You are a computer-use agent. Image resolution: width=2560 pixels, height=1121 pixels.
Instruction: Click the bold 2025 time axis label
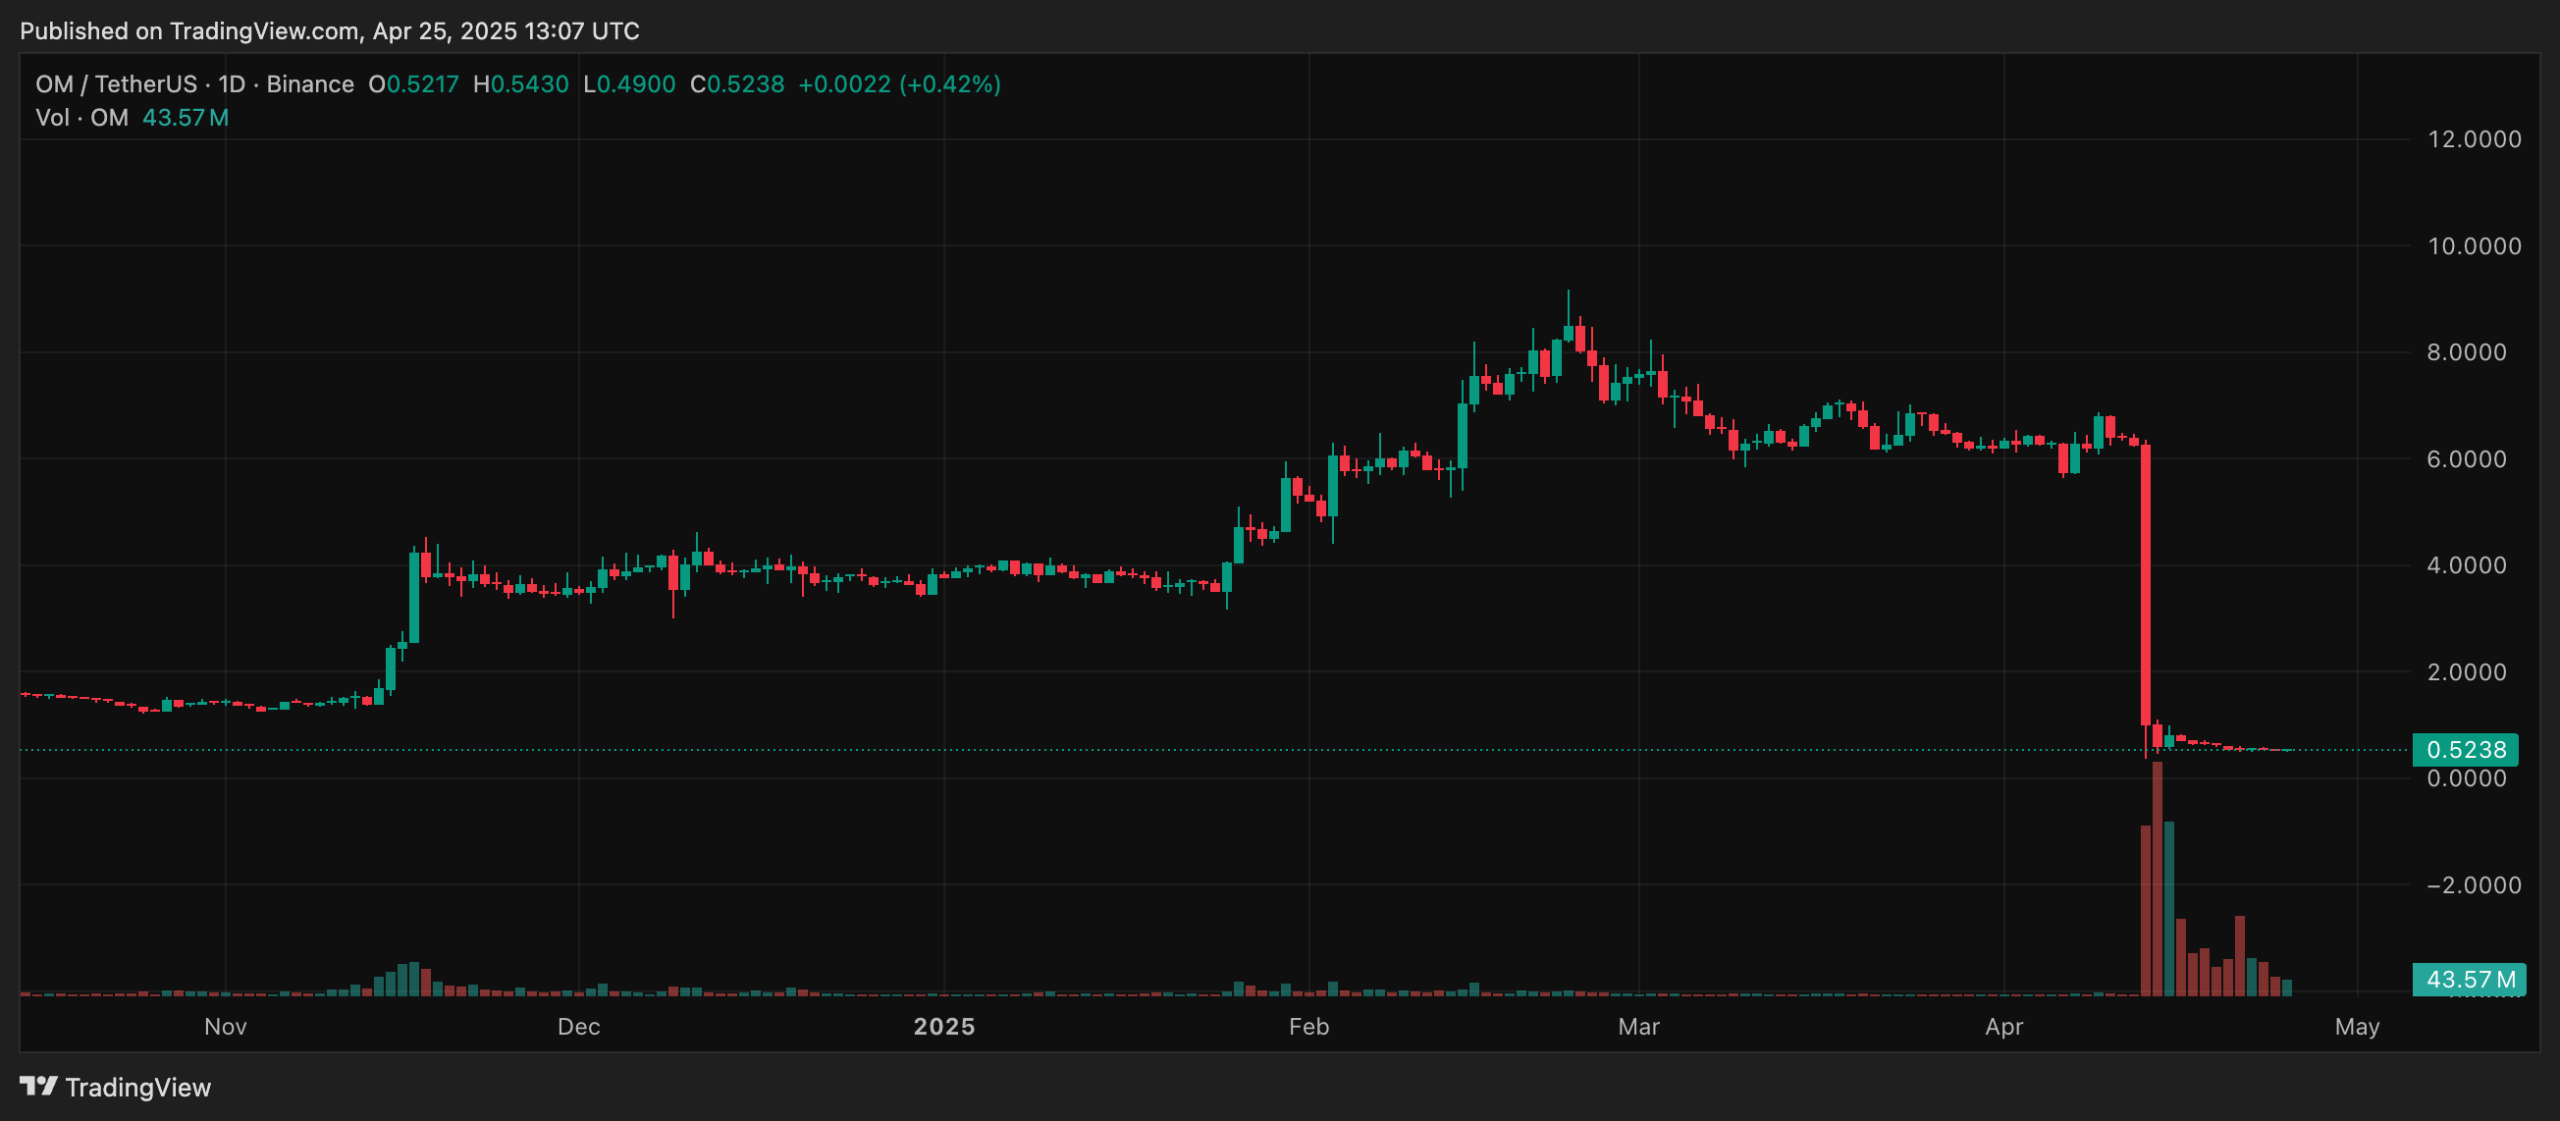944,1027
